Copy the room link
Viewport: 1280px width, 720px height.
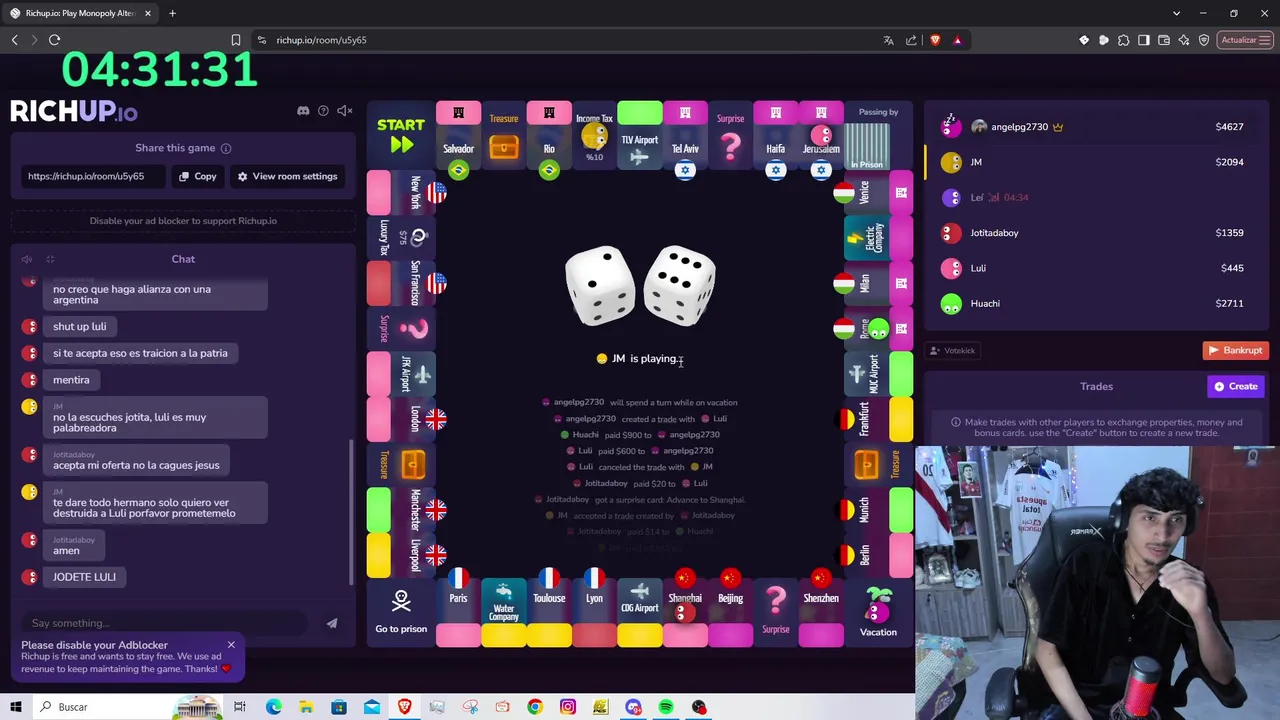[197, 176]
